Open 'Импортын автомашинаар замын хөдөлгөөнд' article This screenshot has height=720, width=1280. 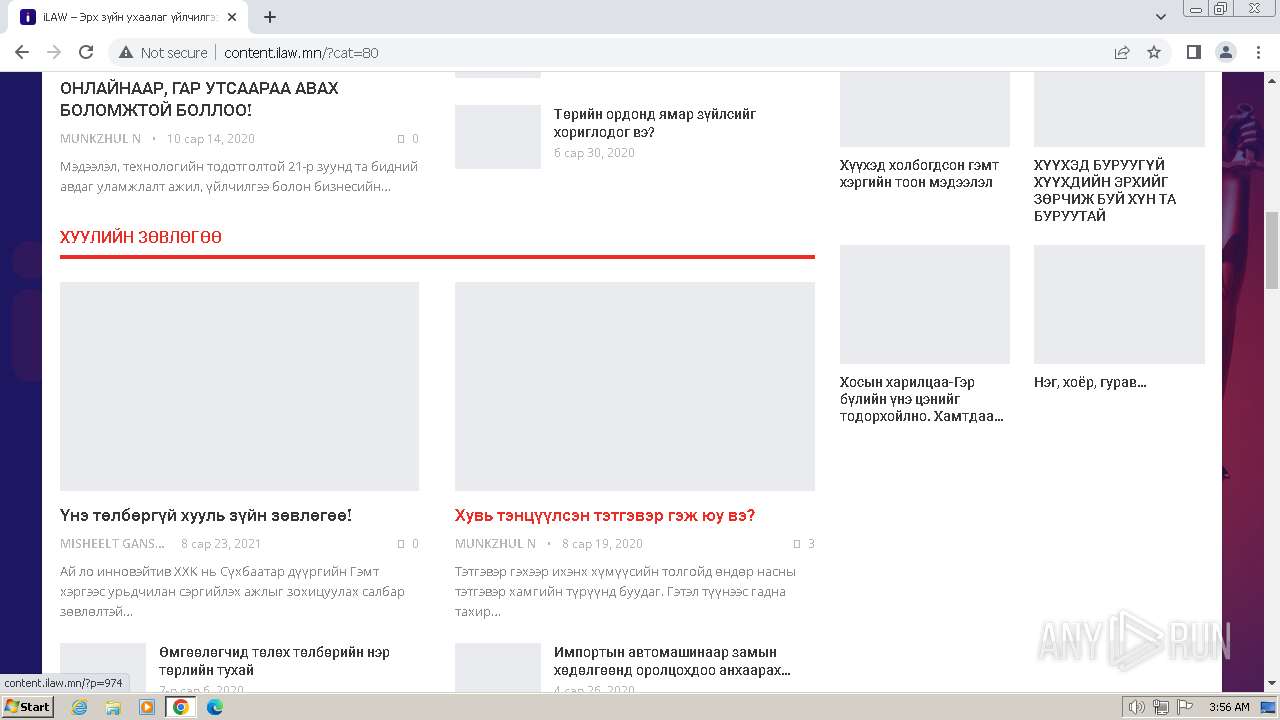[672, 661]
